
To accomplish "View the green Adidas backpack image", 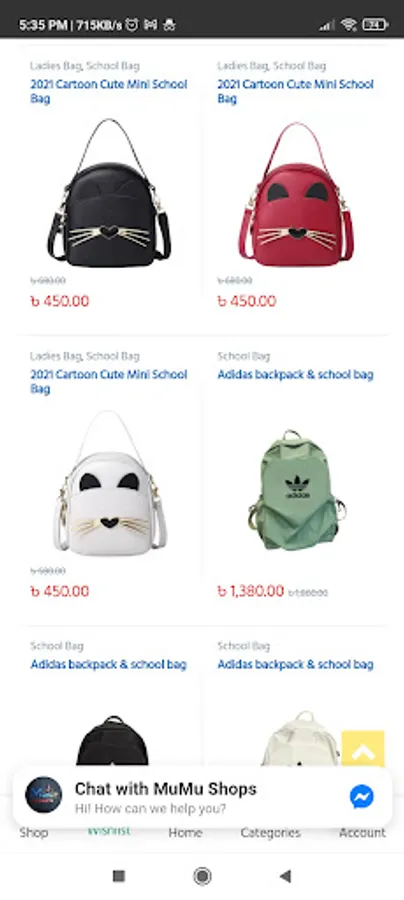I will click(296, 490).
